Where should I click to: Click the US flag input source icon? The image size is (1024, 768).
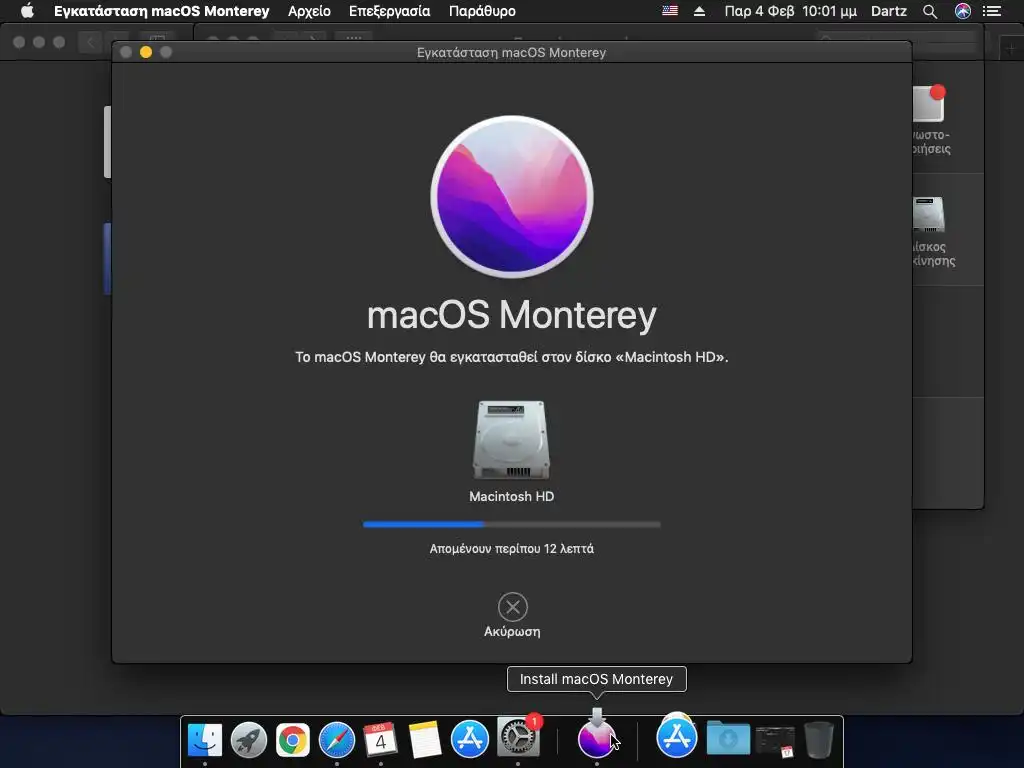(x=670, y=11)
